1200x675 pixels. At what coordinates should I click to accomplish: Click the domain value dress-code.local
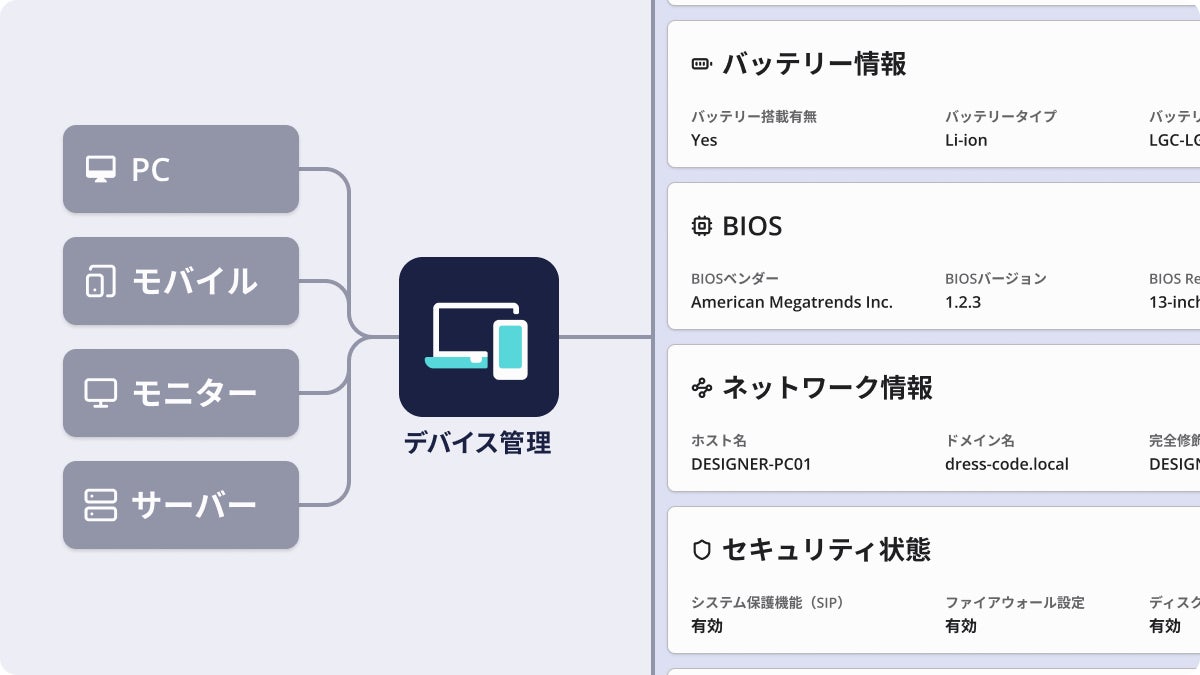1007,464
